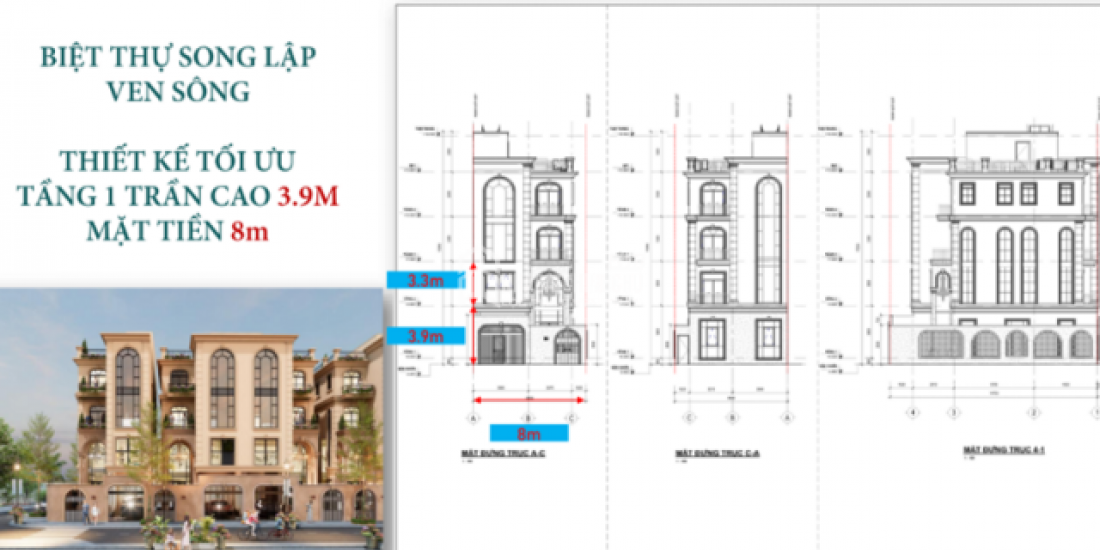This screenshot has height=550, width=1100.
Task: Click the heading "BIỆT THỰ SONG LẬP"
Action: [x=179, y=59]
